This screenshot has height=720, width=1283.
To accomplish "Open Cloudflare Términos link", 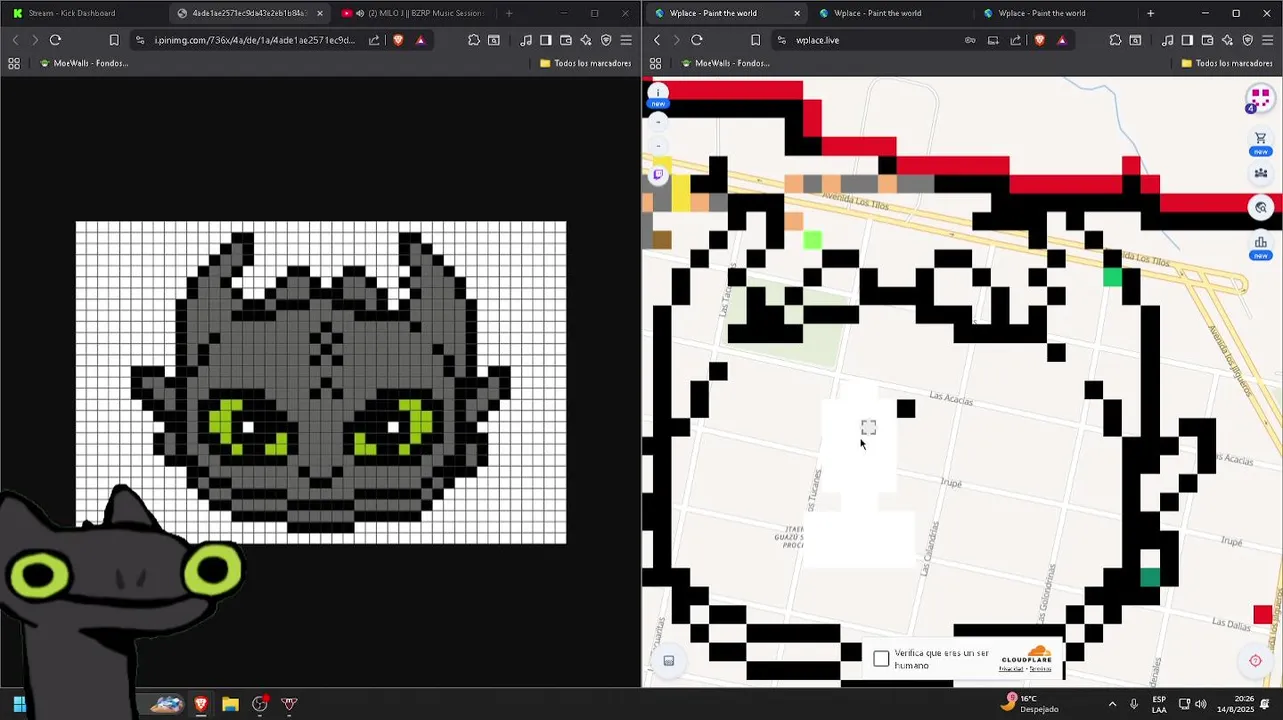I will [x=1041, y=669].
